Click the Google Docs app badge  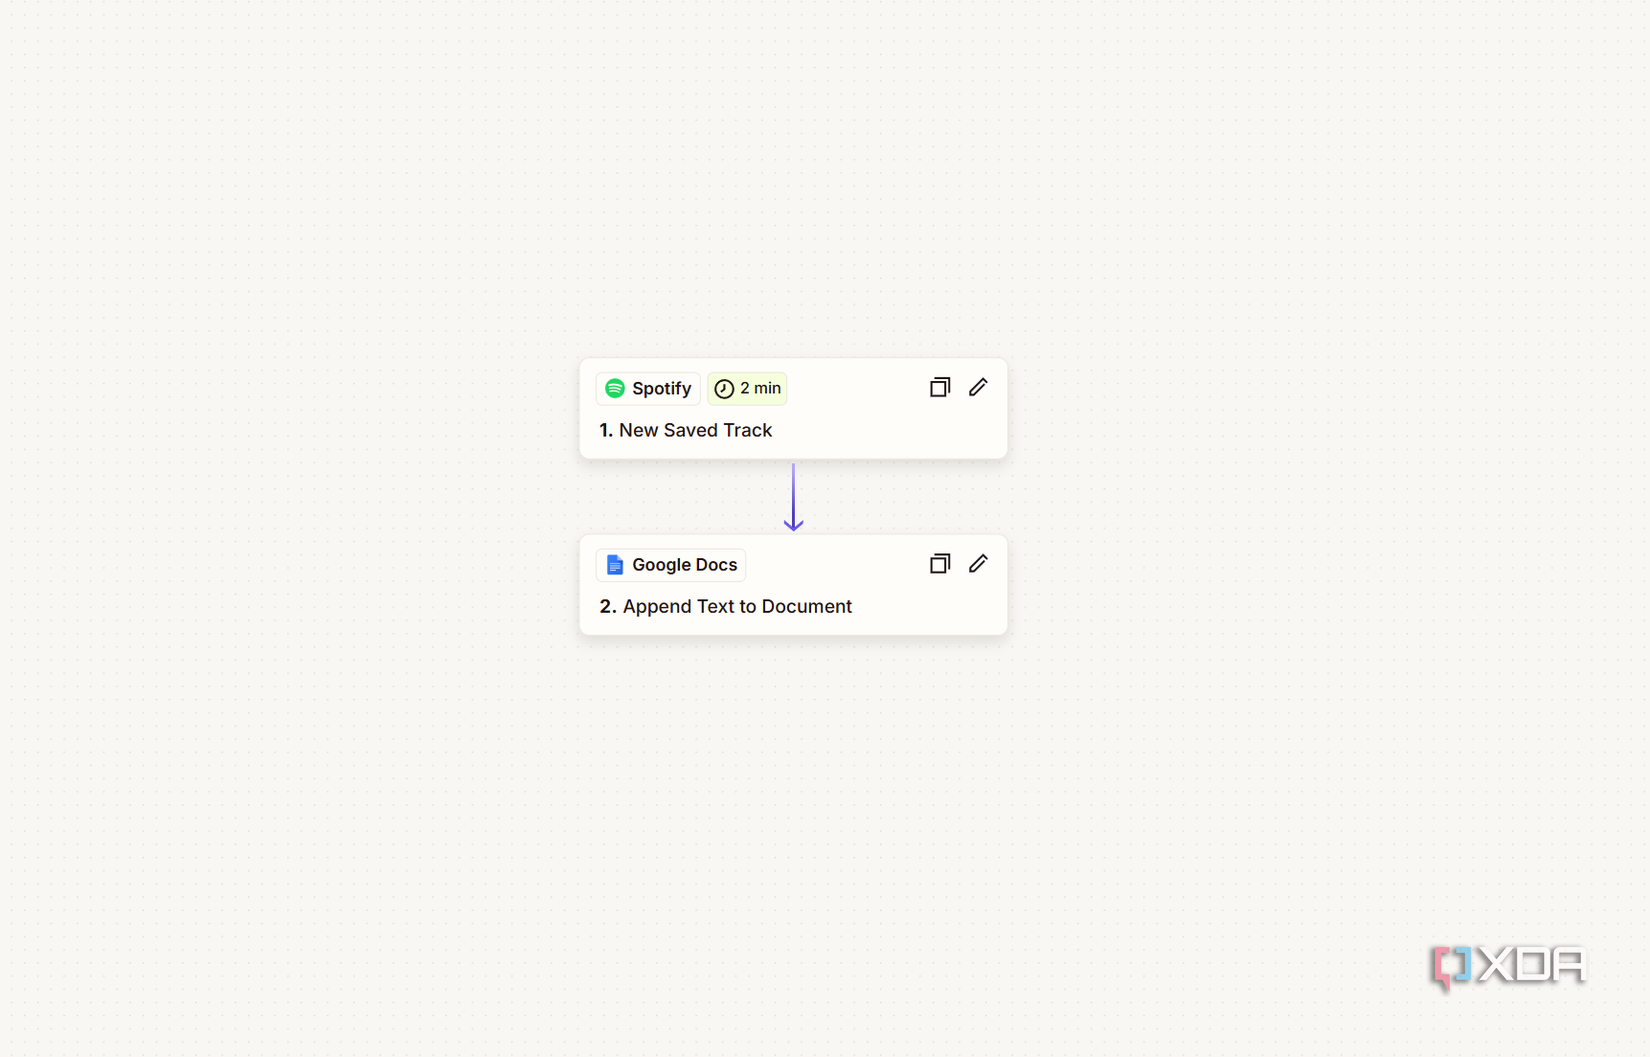(x=671, y=565)
